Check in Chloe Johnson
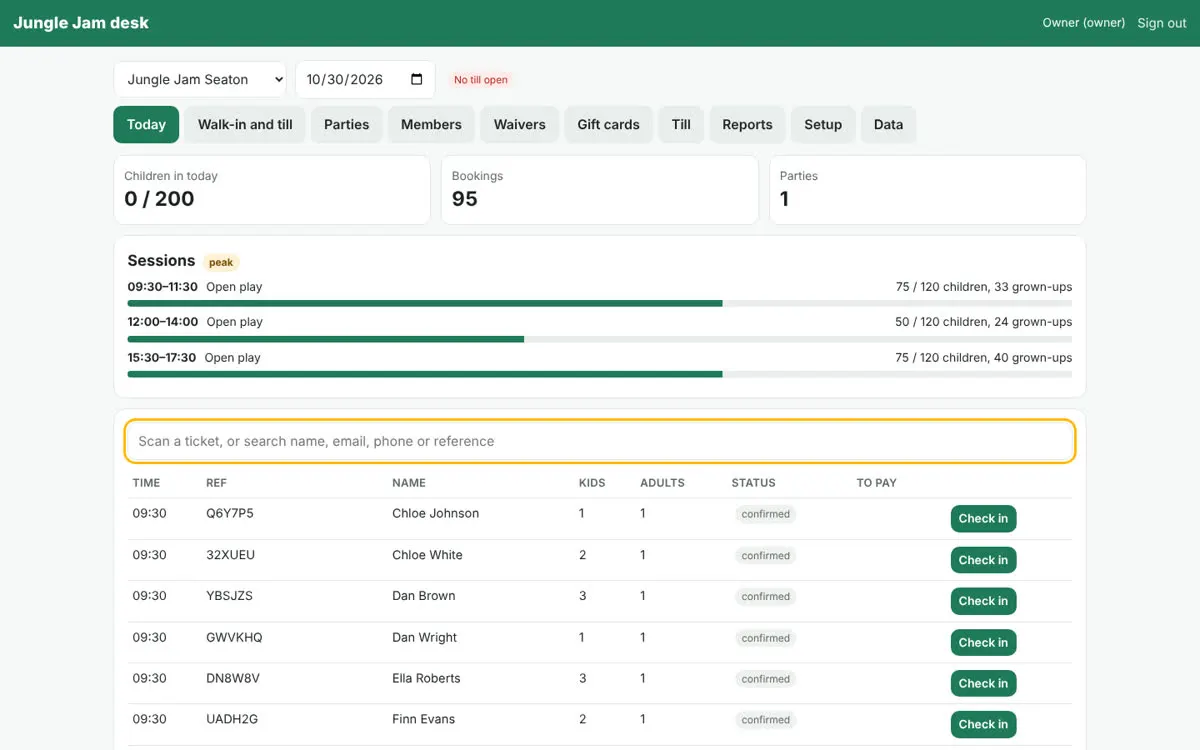The height and width of the screenshot is (750, 1200). pyautogui.click(x=983, y=518)
